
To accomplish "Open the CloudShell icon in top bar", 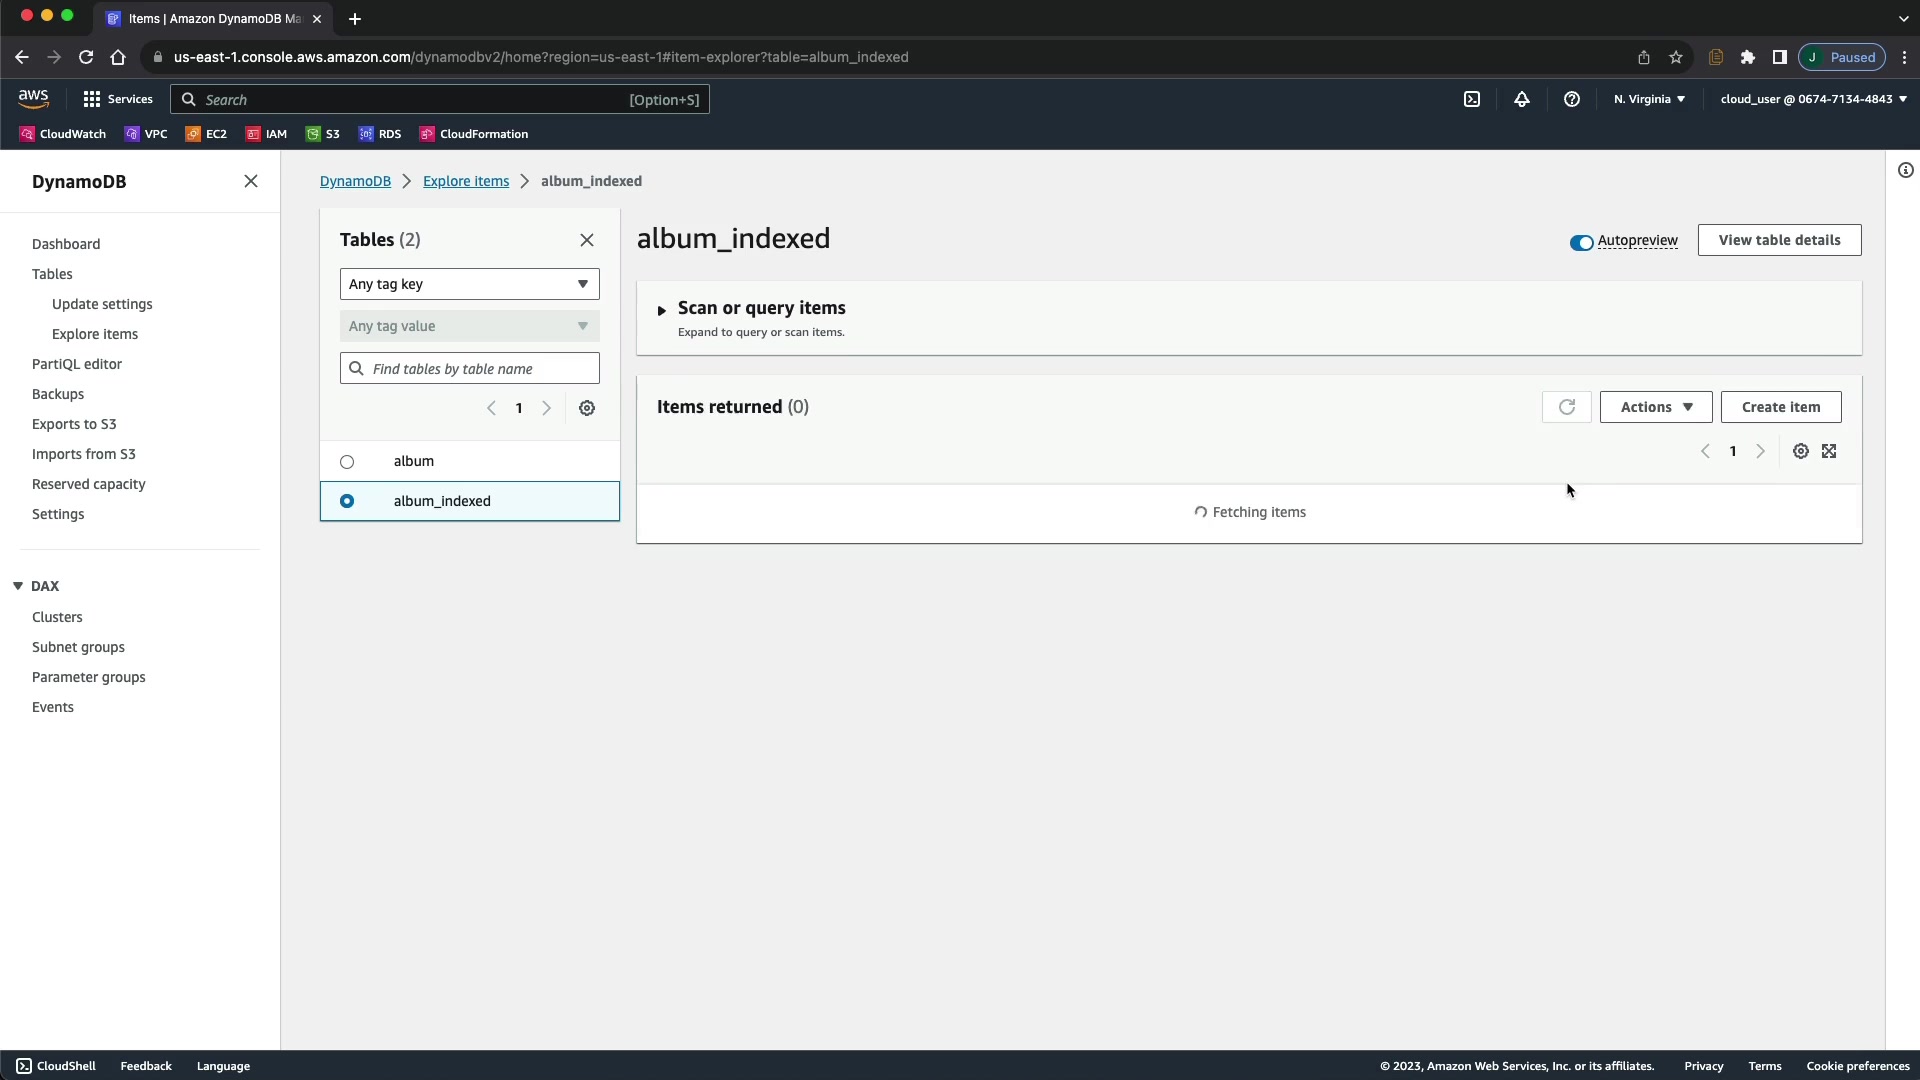I will [1472, 99].
